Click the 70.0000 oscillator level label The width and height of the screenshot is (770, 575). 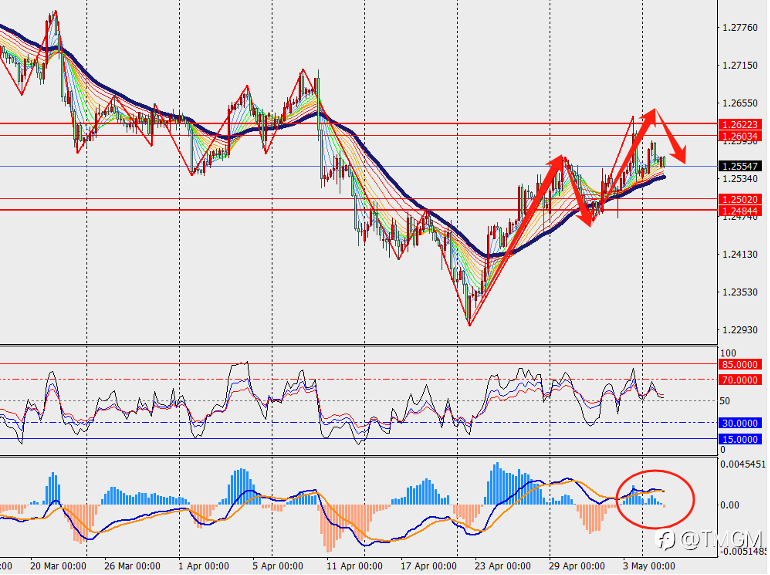click(741, 380)
